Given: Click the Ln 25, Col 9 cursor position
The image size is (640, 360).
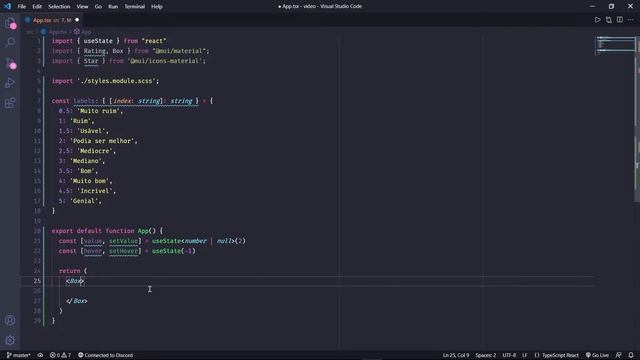Looking at the screenshot, I should 456,355.
